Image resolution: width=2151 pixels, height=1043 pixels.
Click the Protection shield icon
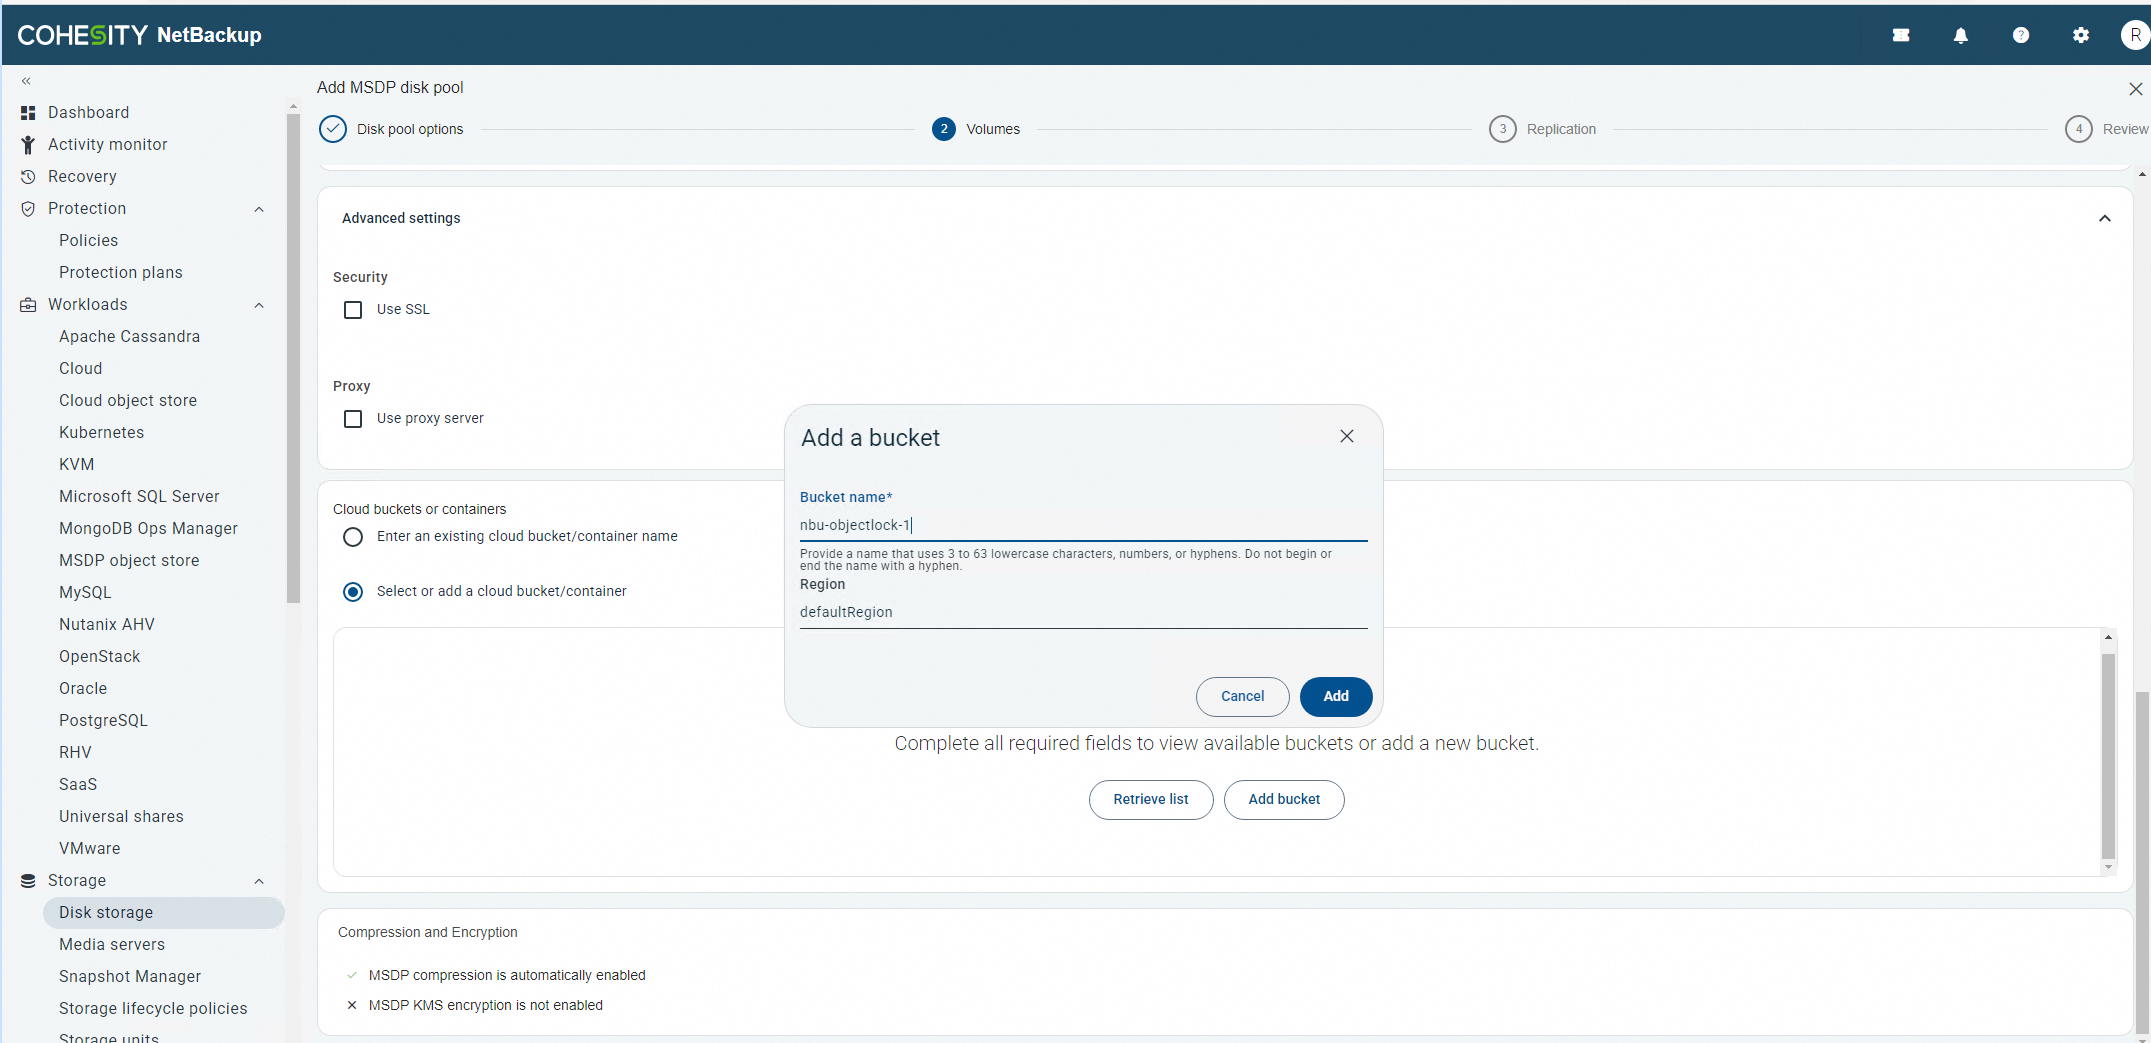coord(28,209)
